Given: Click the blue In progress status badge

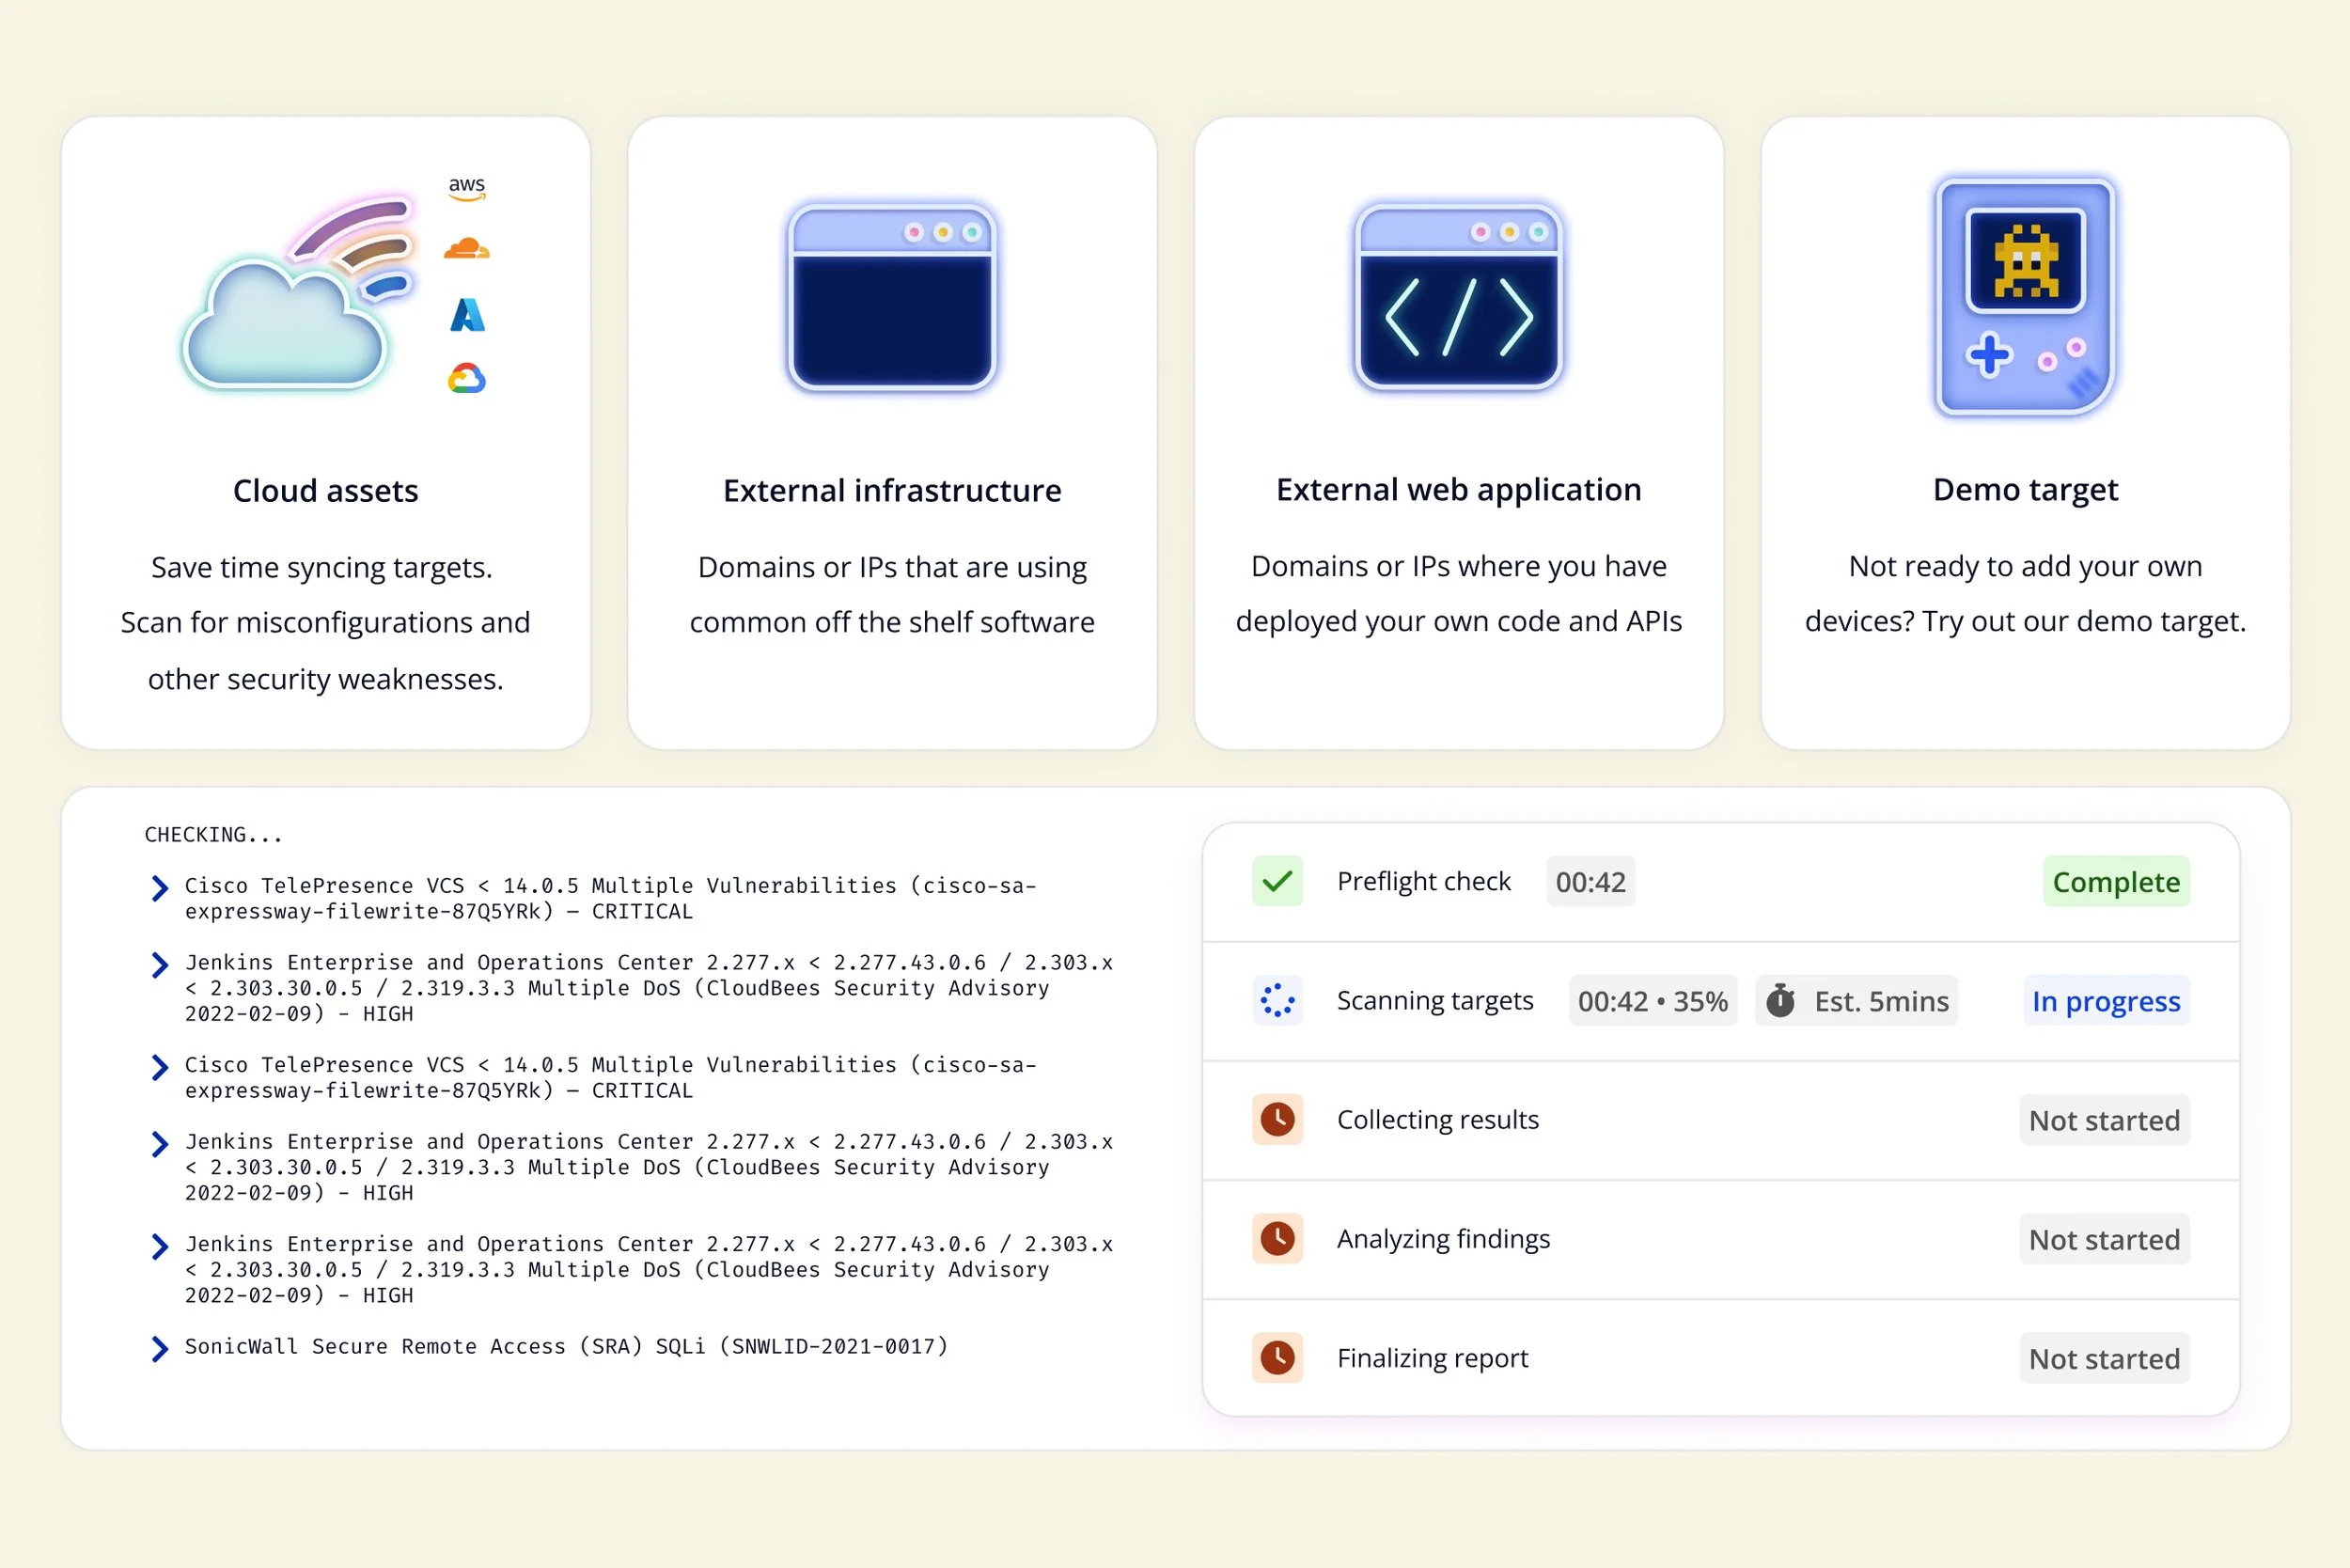Looking at the screenshot, I should point(2105,1001).
